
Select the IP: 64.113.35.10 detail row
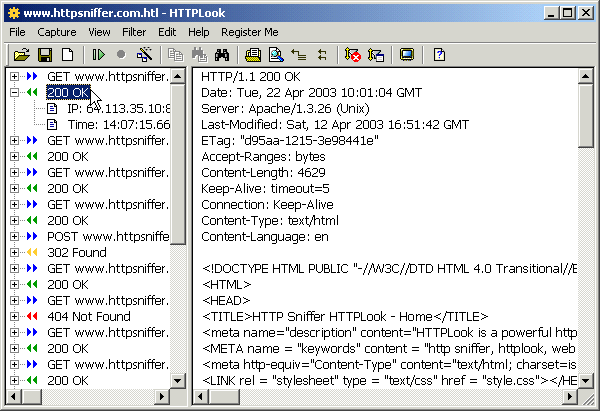119,109
